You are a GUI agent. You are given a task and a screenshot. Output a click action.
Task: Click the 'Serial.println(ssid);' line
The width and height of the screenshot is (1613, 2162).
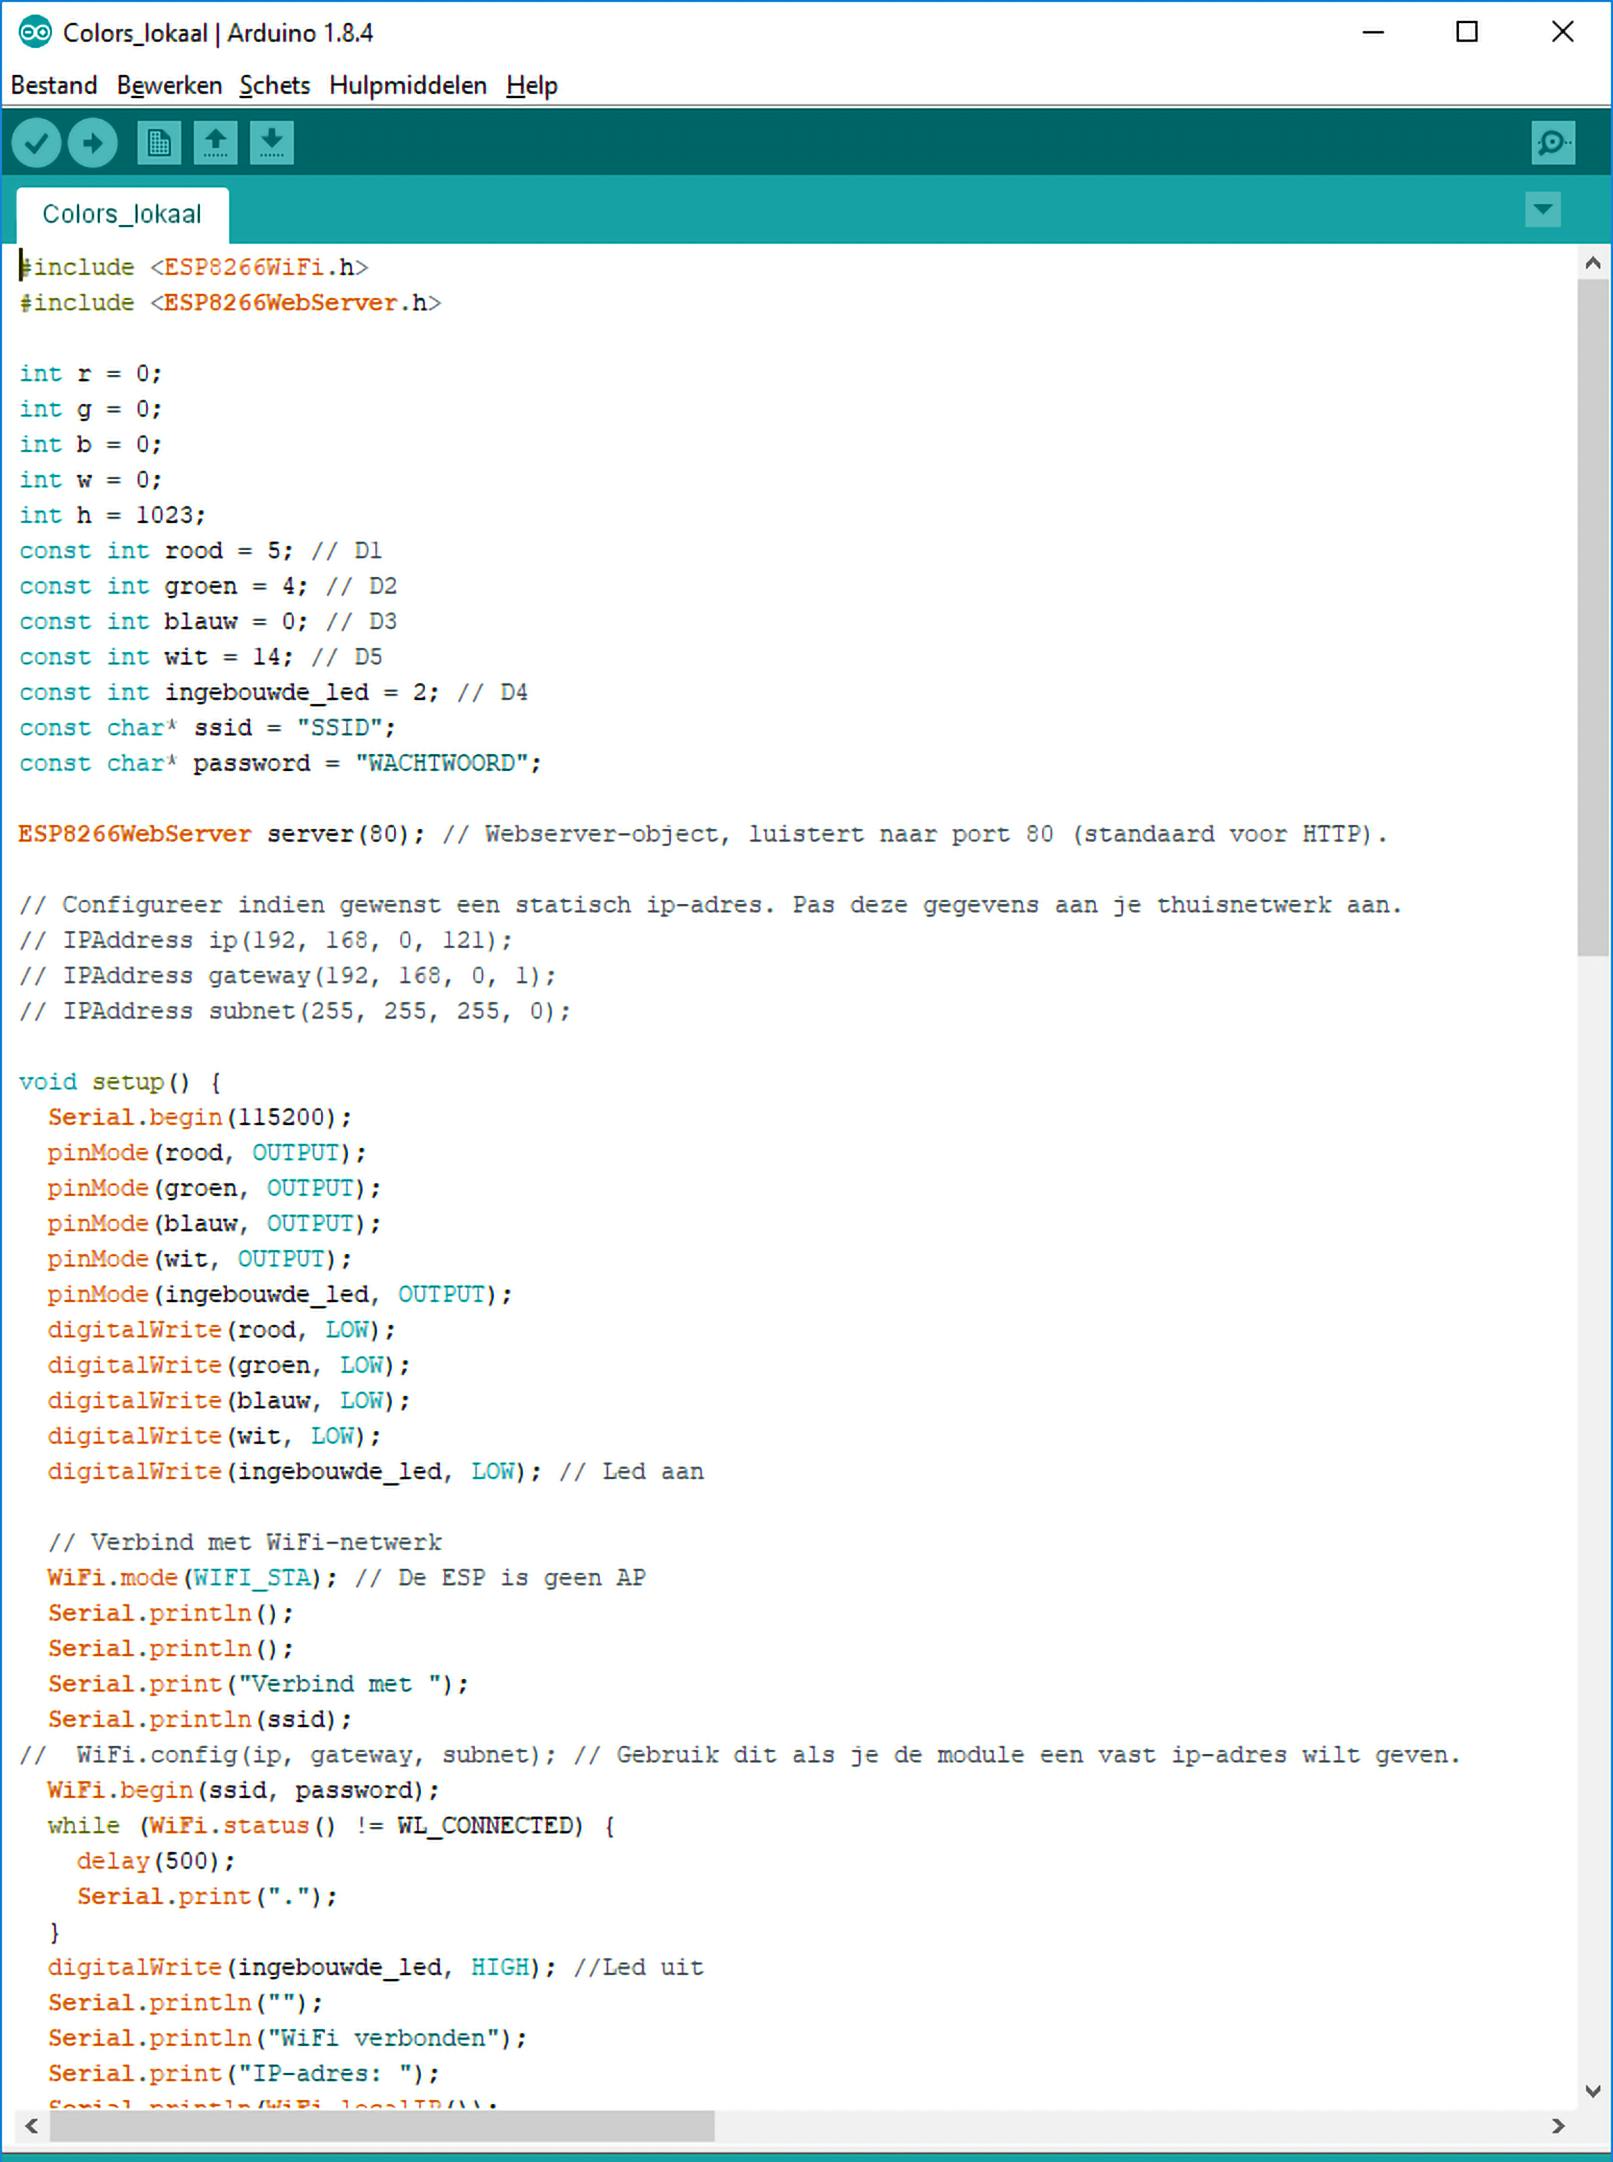(x=200, y=1719)
